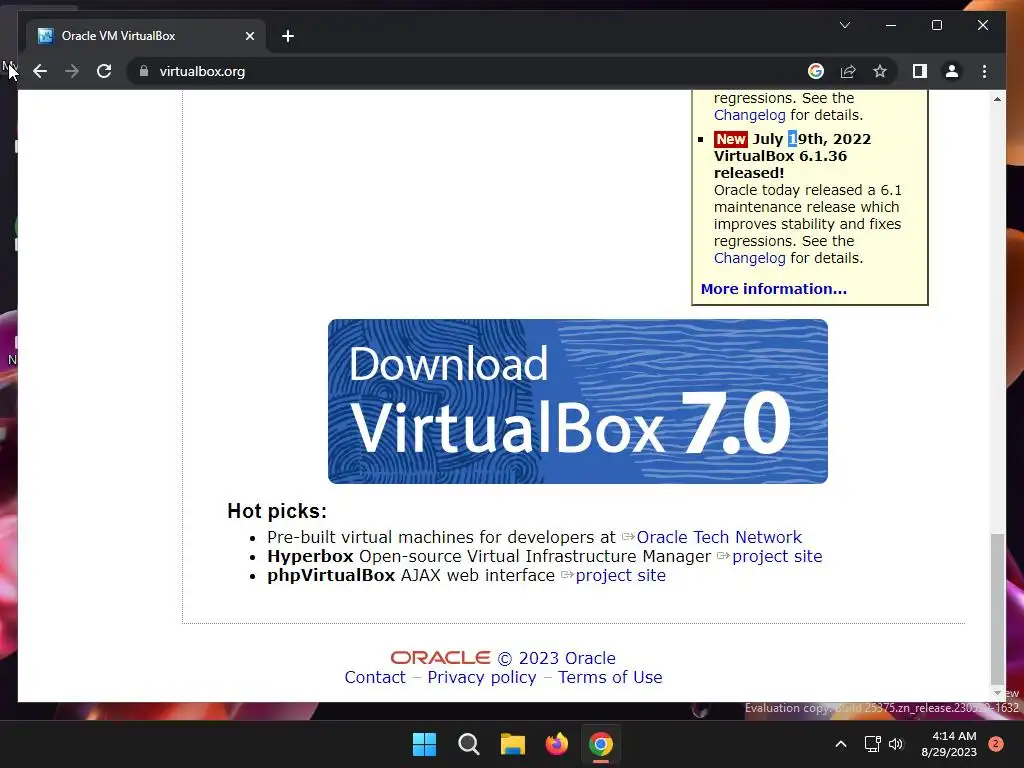The width and height of the screenshot is (1024, 768).
Task: Go back to the previous page in Chrome
Action: (40, 71)
